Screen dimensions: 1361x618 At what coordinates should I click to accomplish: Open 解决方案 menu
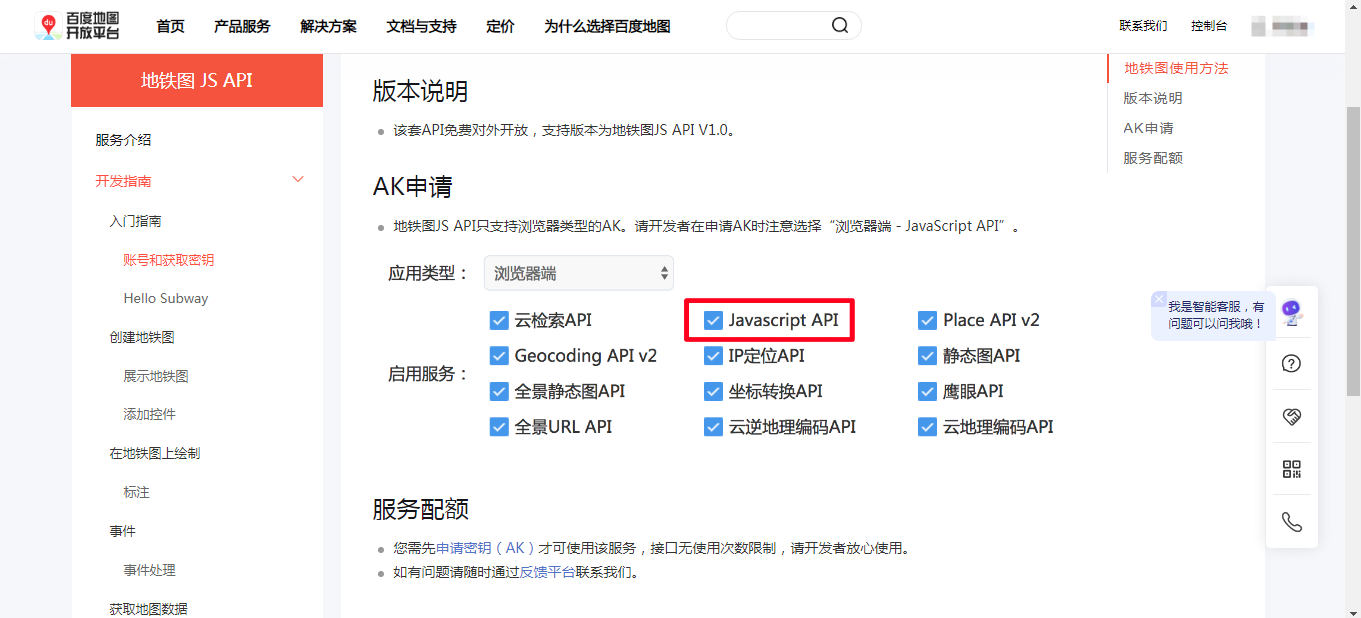tap(328, 26)
